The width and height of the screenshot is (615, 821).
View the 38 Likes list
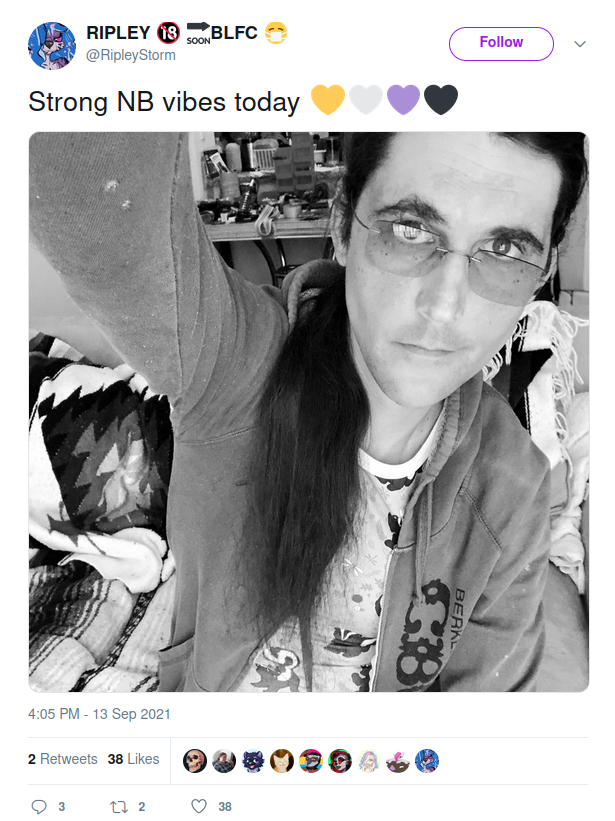click(133, 759)
